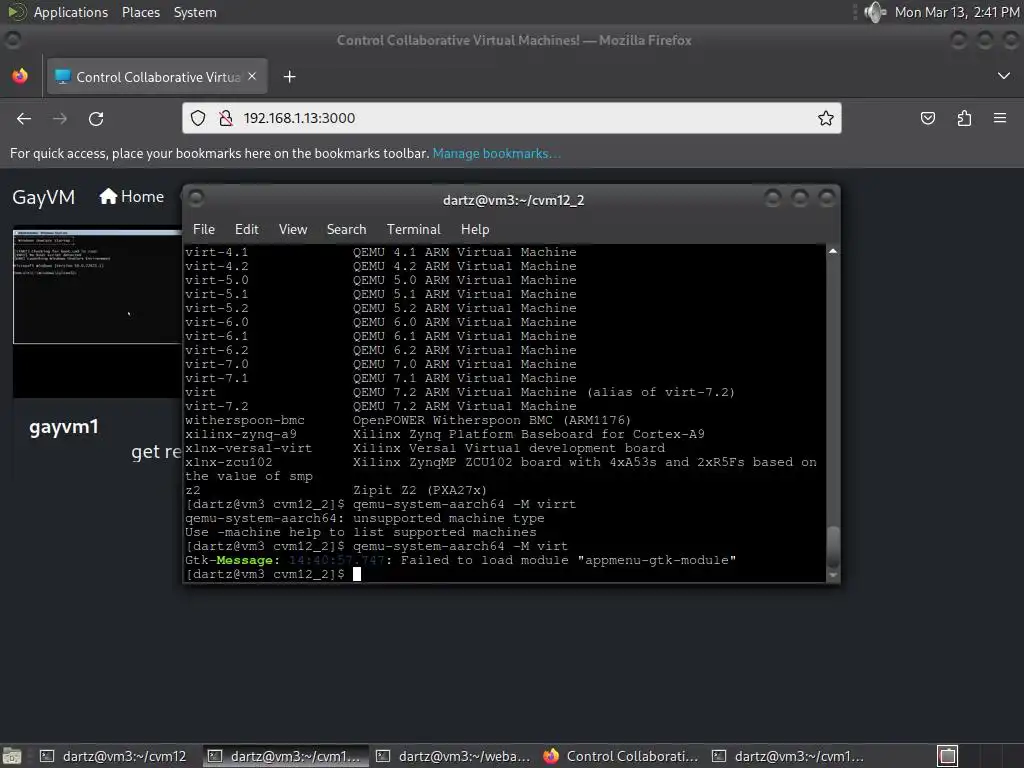Viewport: 1024px width, 768px height.
Task: Go back with the browser back arrow
Action: pos(24,118)
